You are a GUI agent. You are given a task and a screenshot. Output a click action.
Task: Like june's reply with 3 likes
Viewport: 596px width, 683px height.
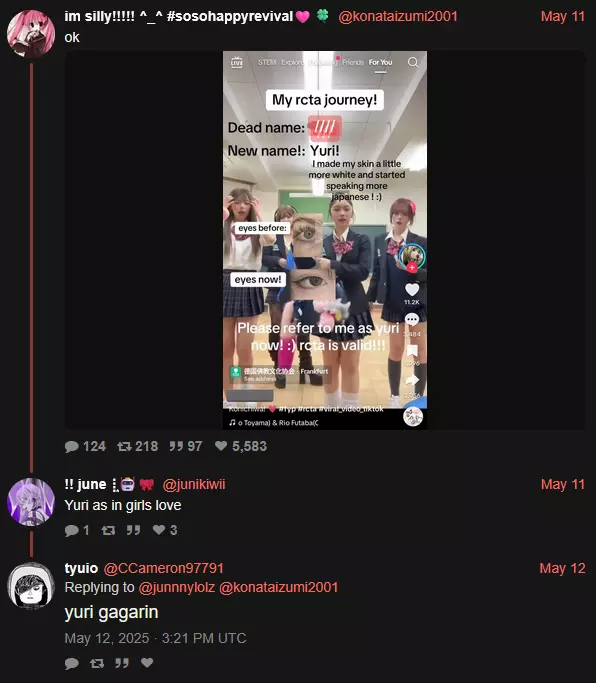click(x=159, y=530)
